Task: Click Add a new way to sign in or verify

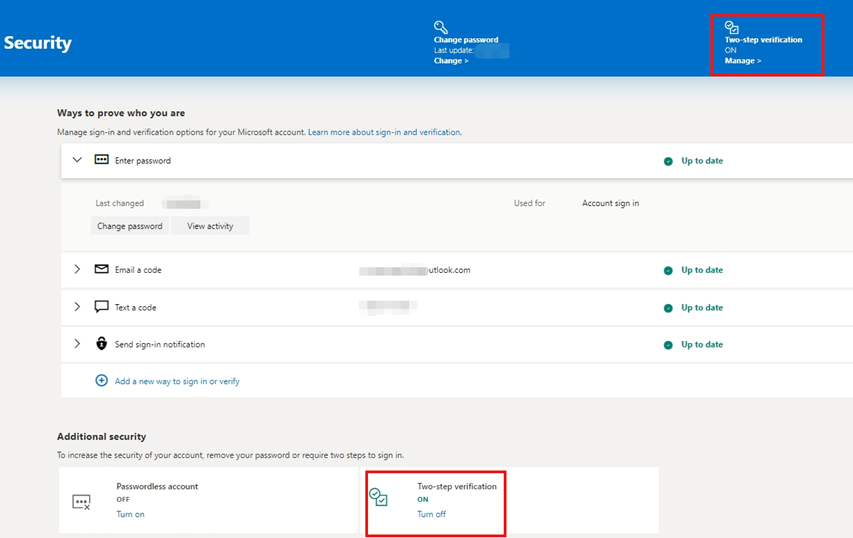Action: tap(177, 381)
